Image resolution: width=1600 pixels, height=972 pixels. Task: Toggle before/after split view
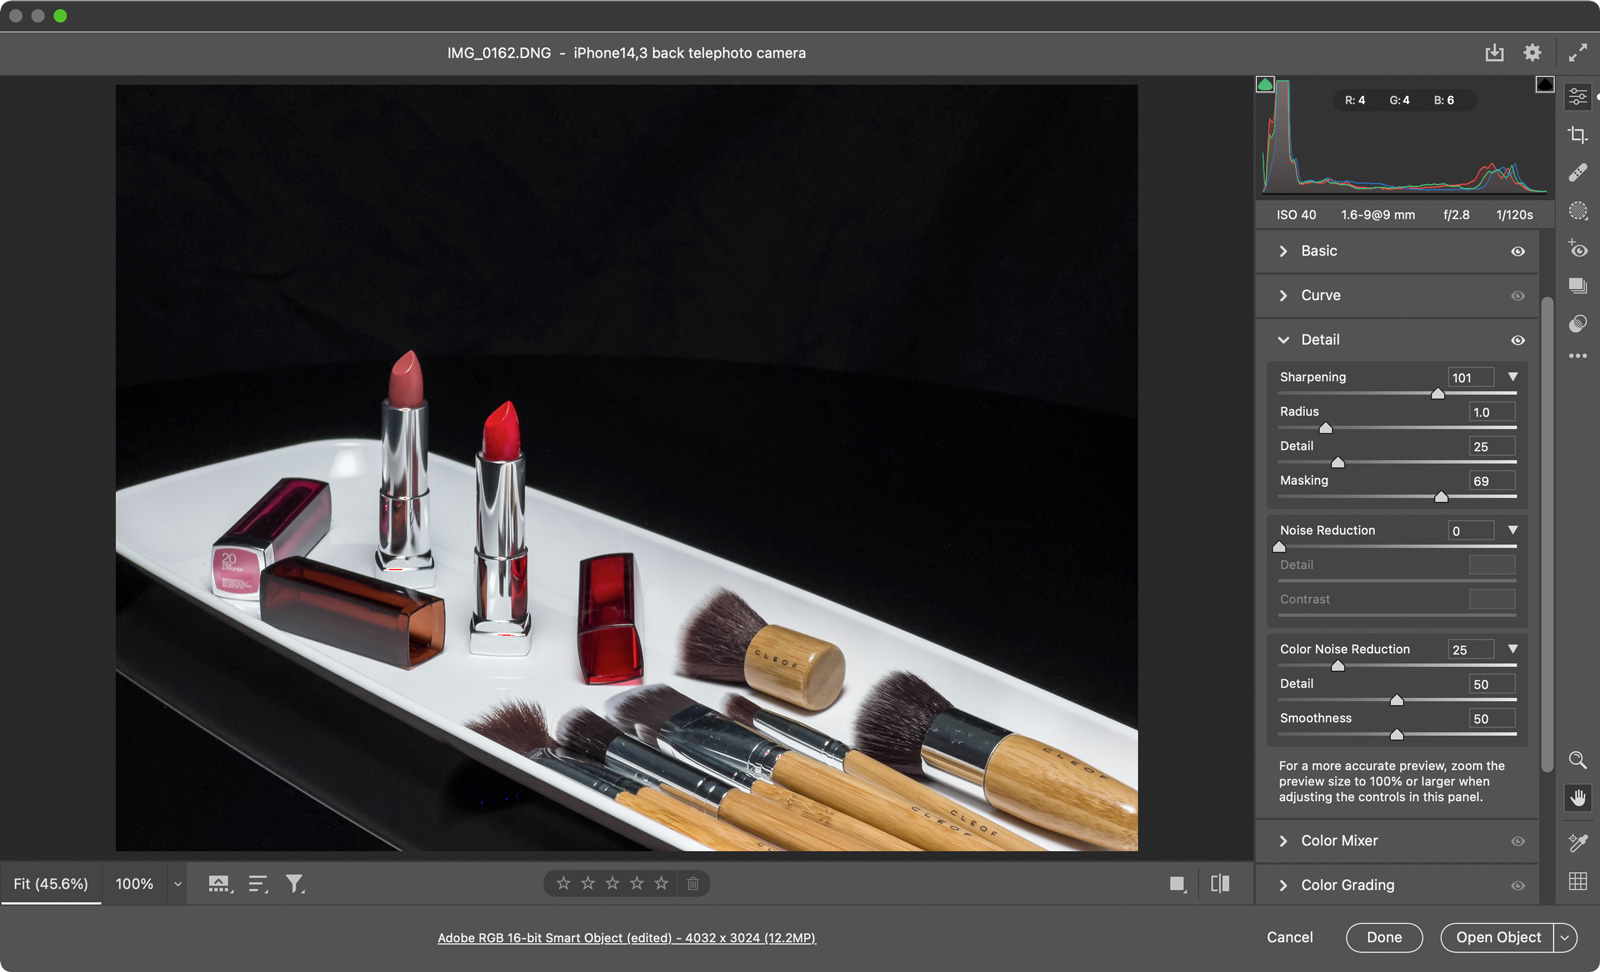click(x=1220, y=884)
